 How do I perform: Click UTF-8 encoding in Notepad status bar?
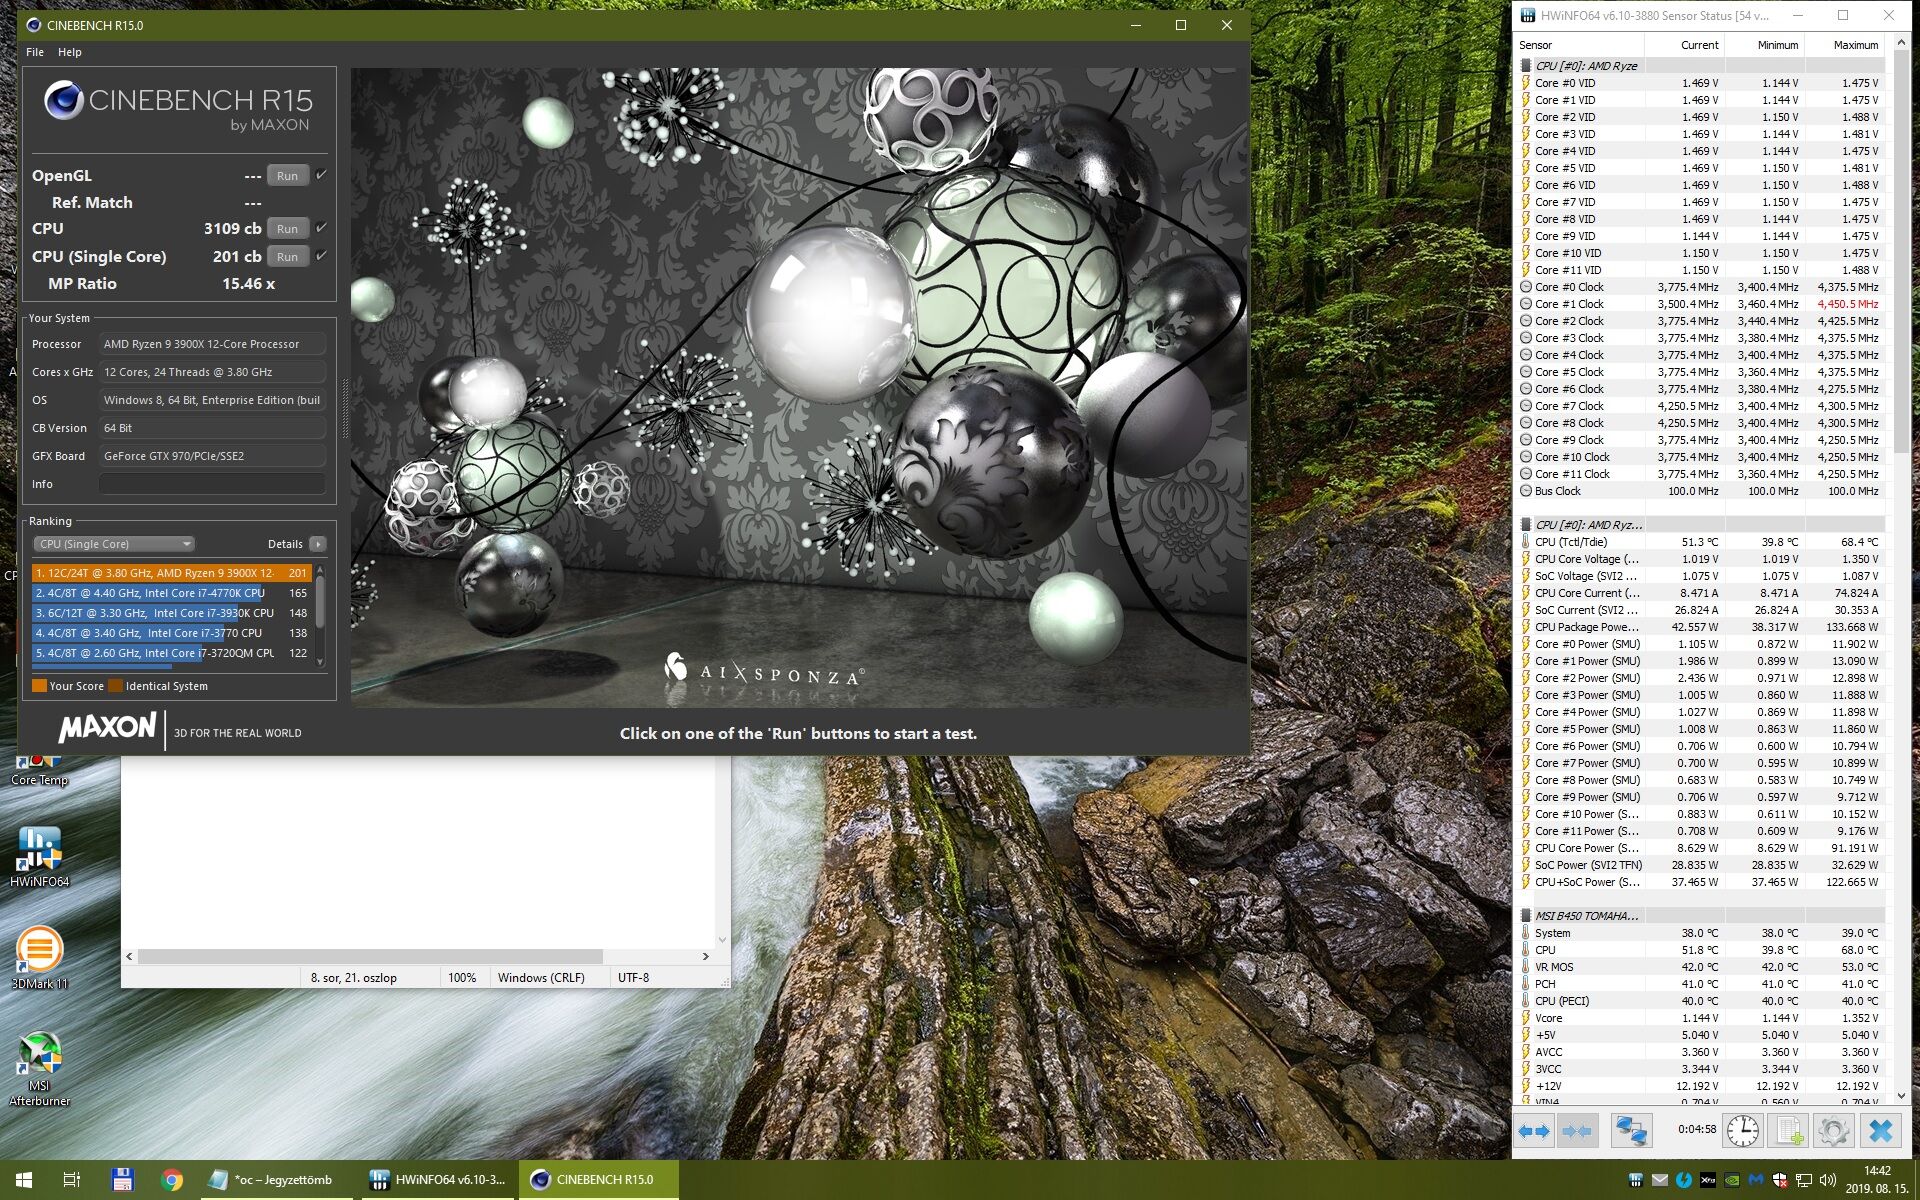click(x=633, y=978)
